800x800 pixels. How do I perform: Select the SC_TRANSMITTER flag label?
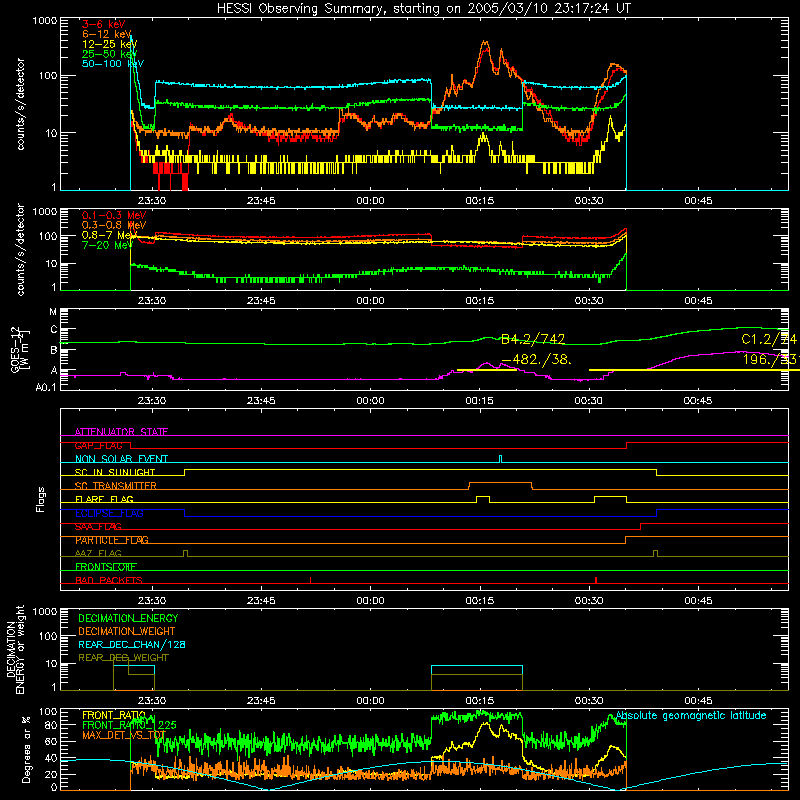coord(116,486)
